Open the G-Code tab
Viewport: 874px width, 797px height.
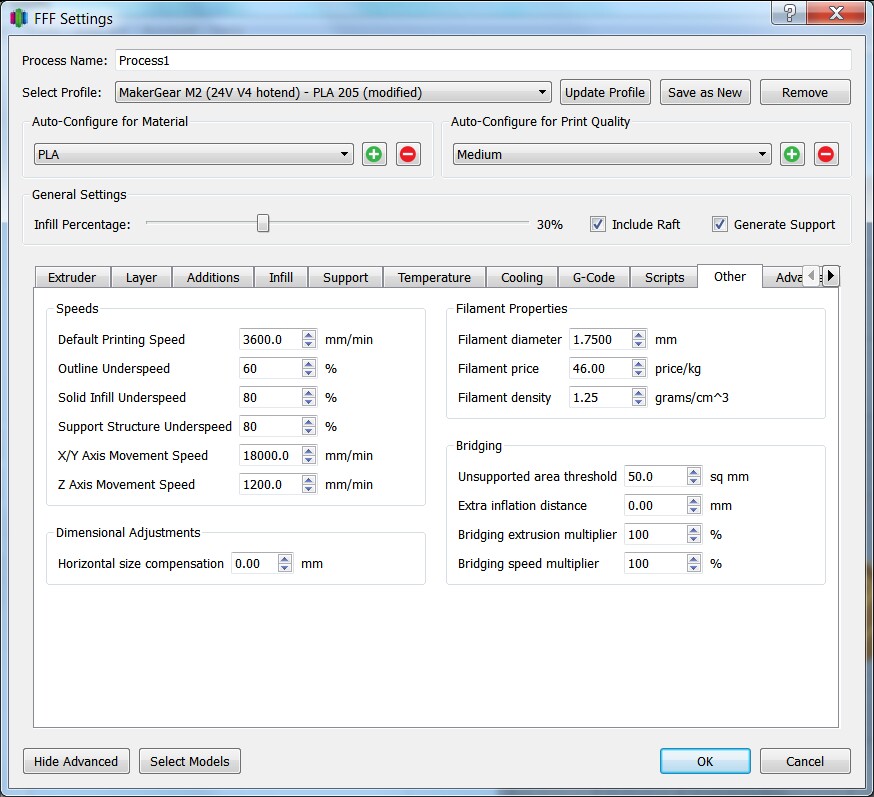(x=594, y=278)
